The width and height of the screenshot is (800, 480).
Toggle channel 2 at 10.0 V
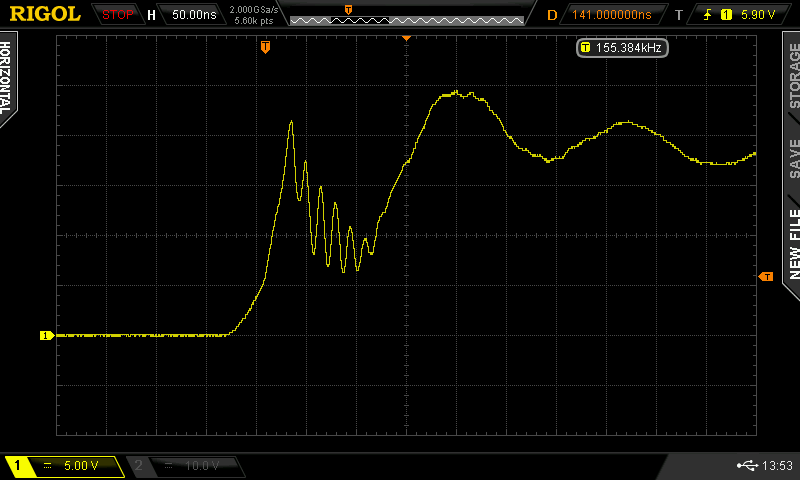click(185, 466)
